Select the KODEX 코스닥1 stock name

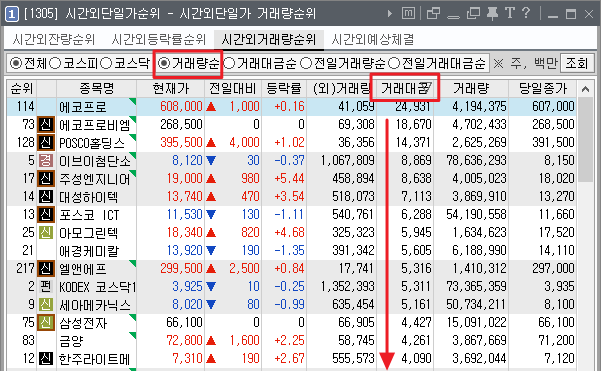pos(97,287)
